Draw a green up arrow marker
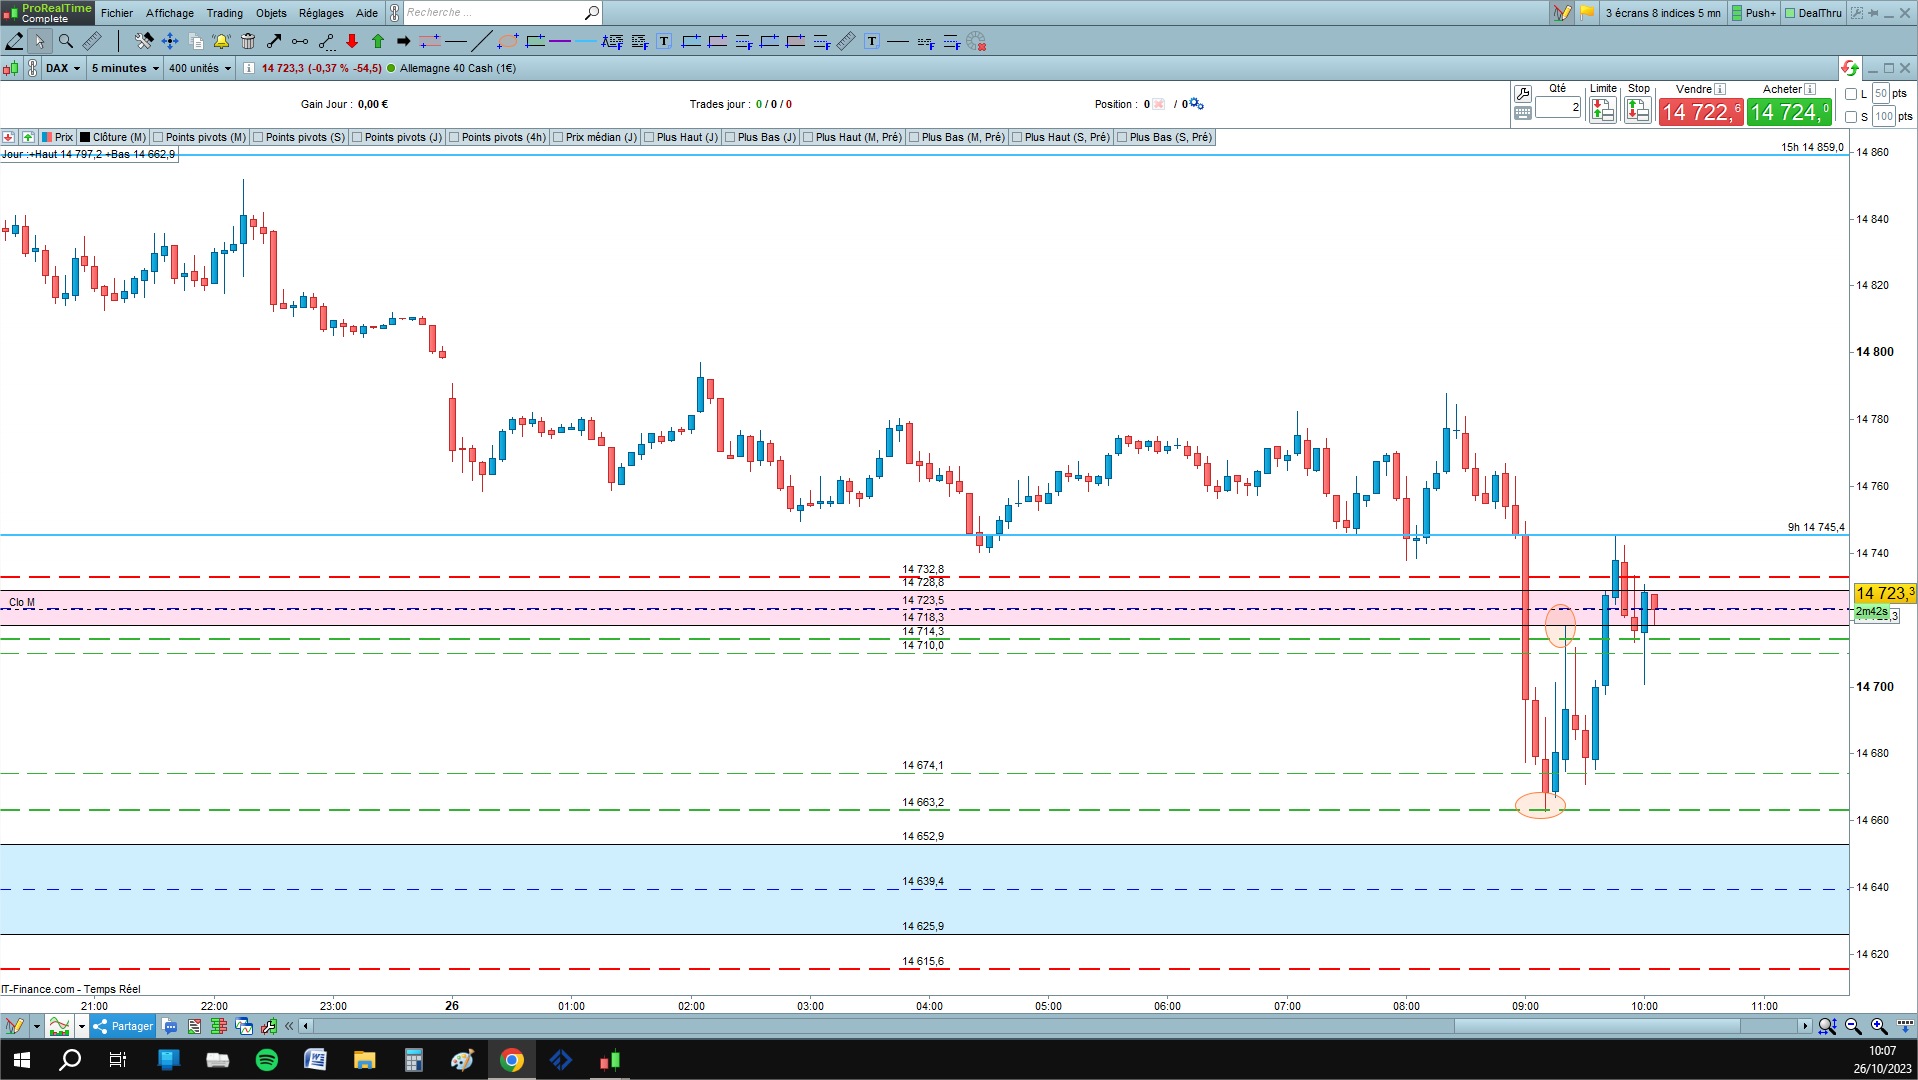Viewport: 1918px width, 1080px height. 378,41
